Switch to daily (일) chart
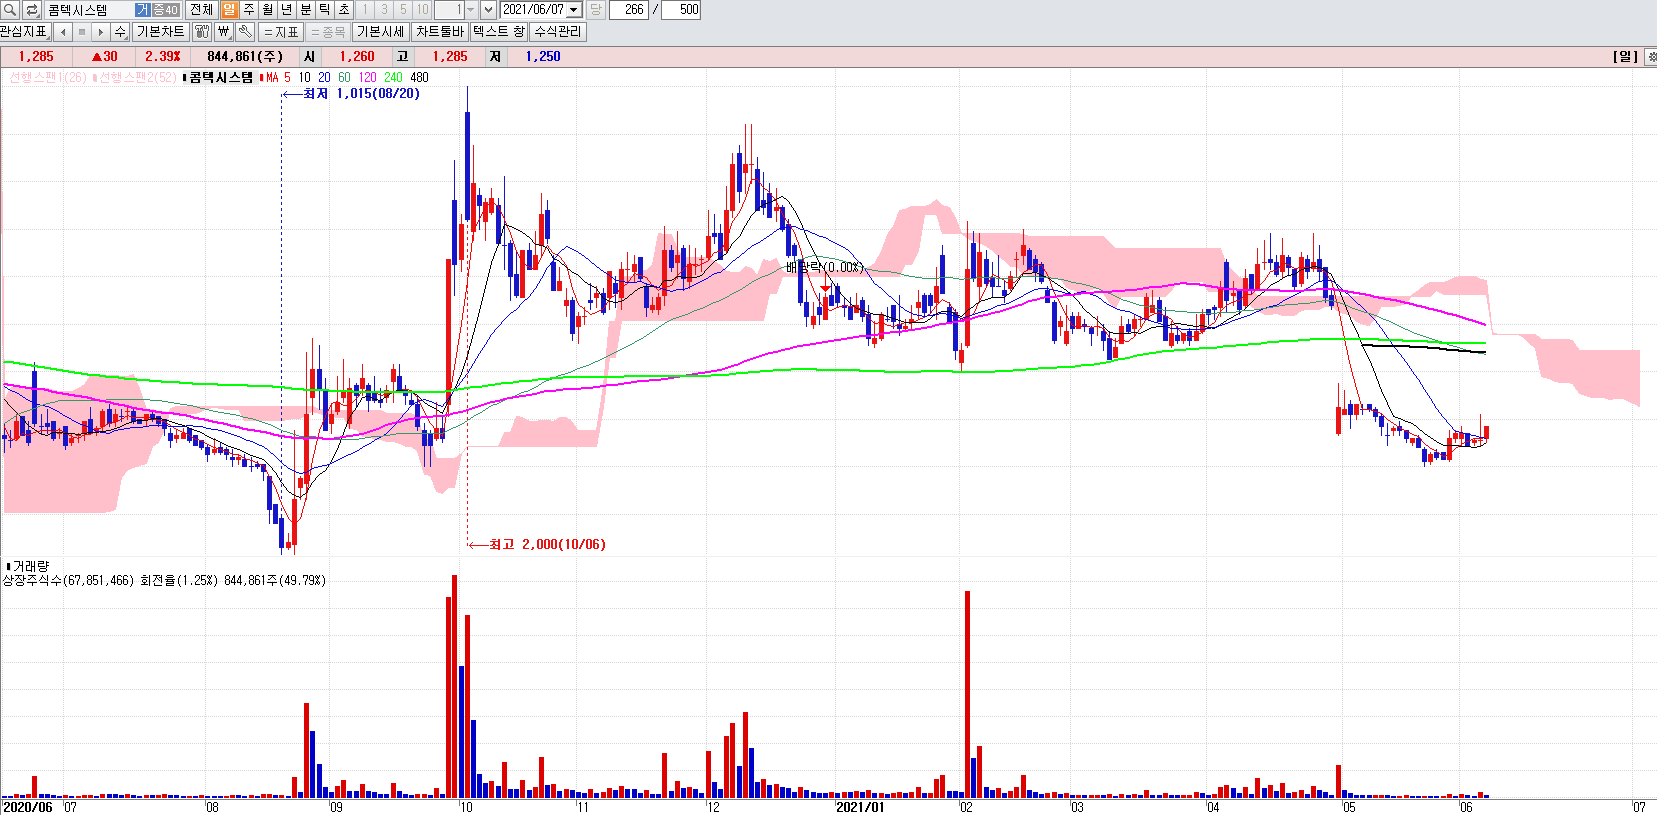 229,10
